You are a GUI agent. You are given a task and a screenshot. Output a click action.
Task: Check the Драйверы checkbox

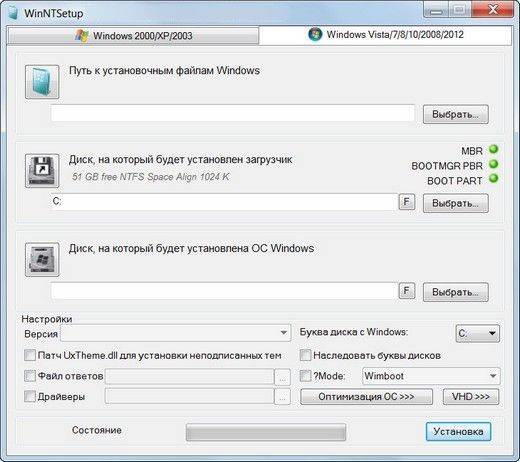coord(30,396)
